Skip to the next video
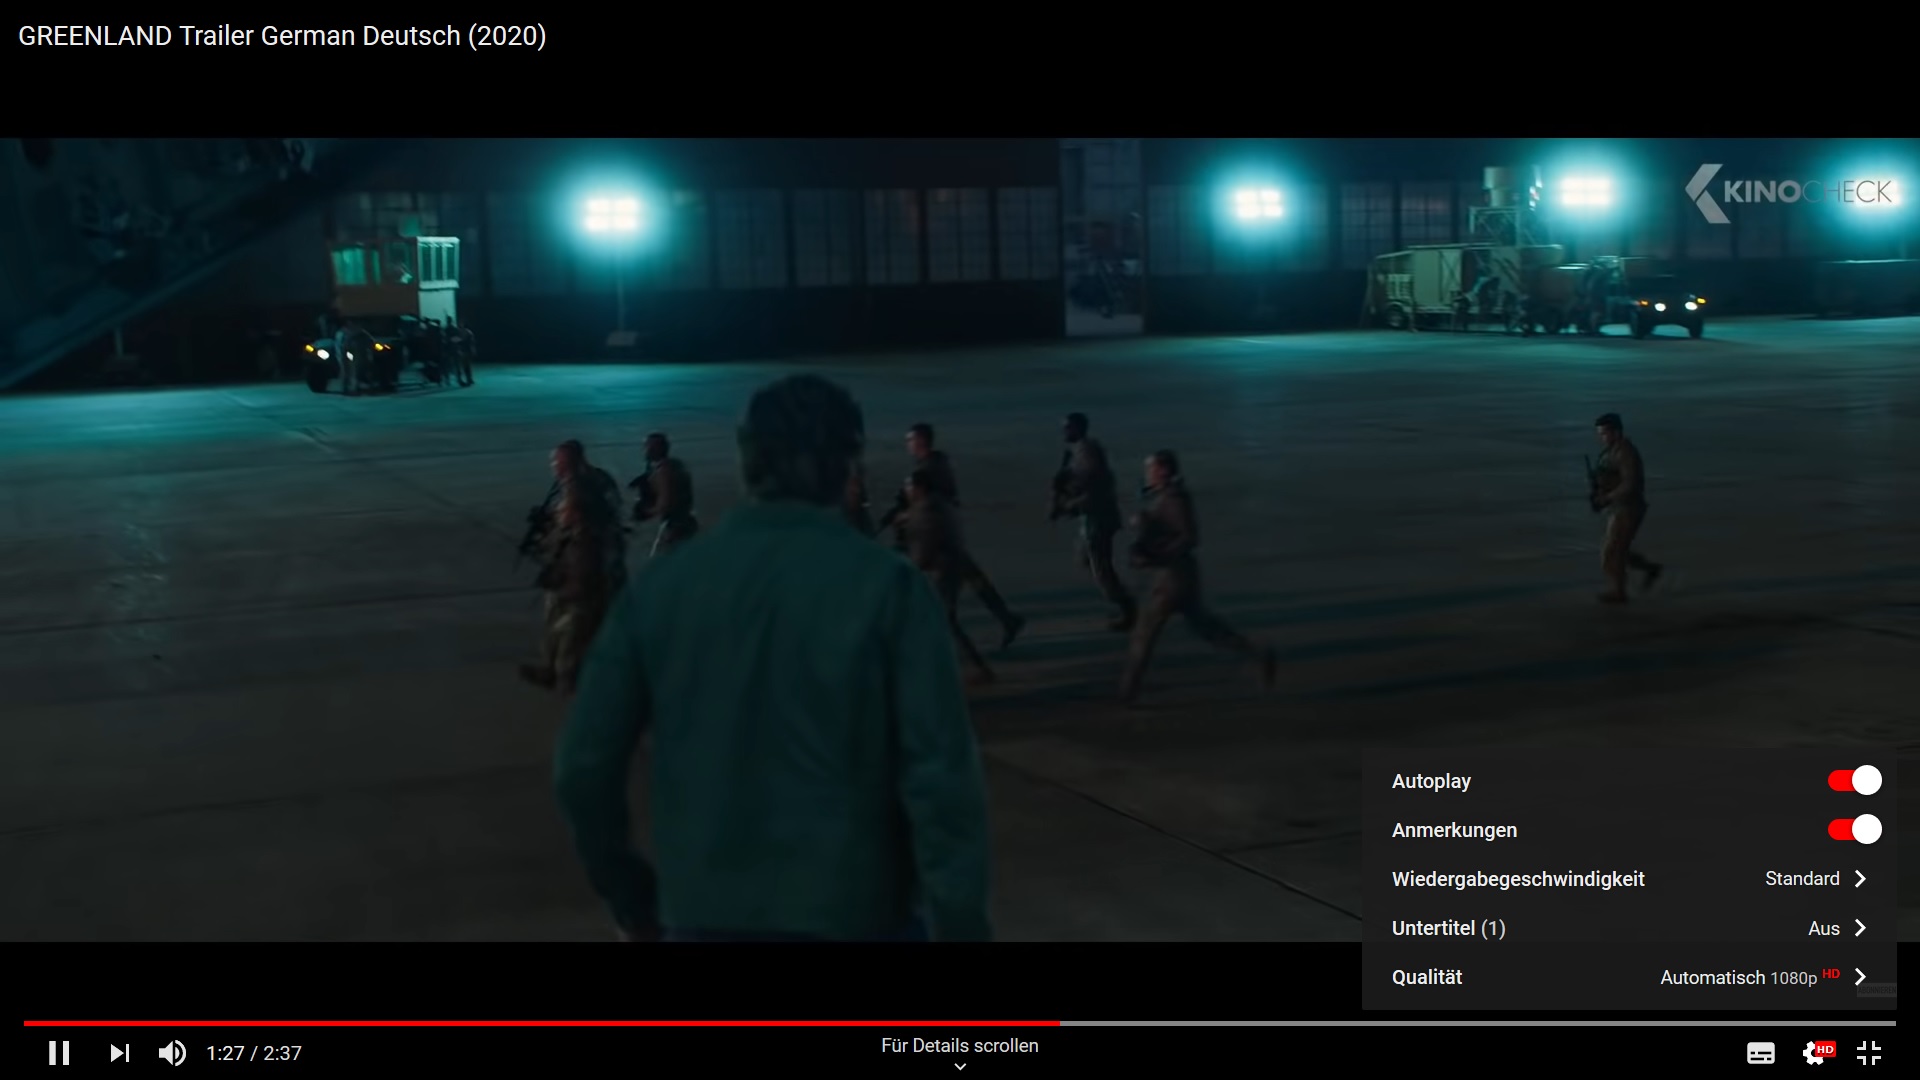Image resolution: width=1920 pixels, height=1080 pixels. click(x=119, y=1053)
